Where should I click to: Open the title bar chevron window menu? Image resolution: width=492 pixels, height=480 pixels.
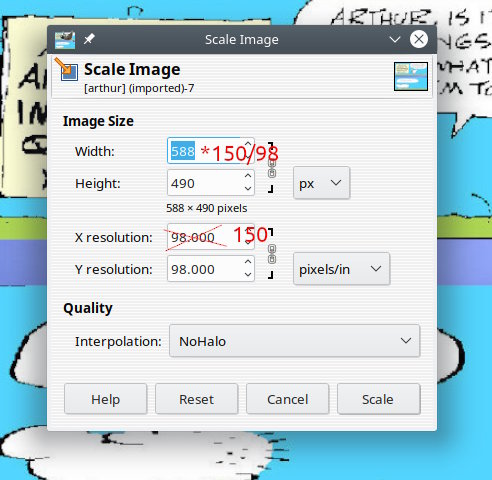coord(395,40)
